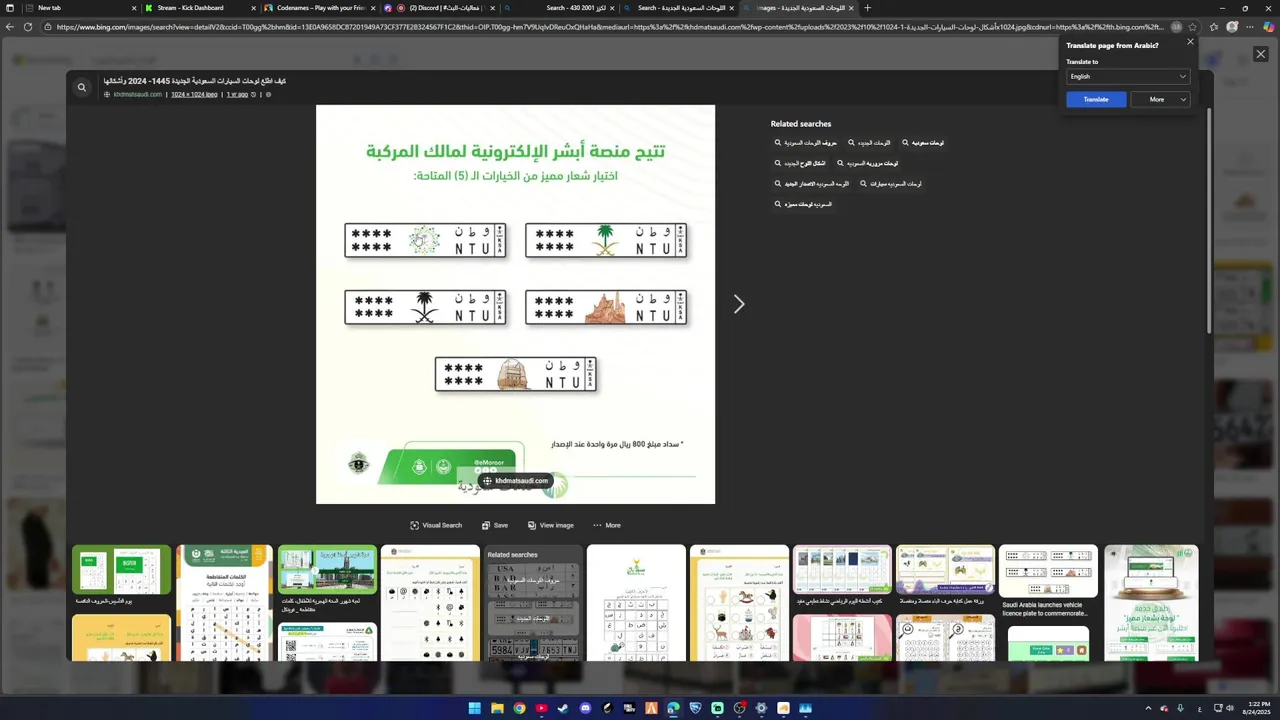The width and height of the screenshot is (1280, 720).
Task: Show hidden system tray icons chevron
Action: tap(1148, 709)
